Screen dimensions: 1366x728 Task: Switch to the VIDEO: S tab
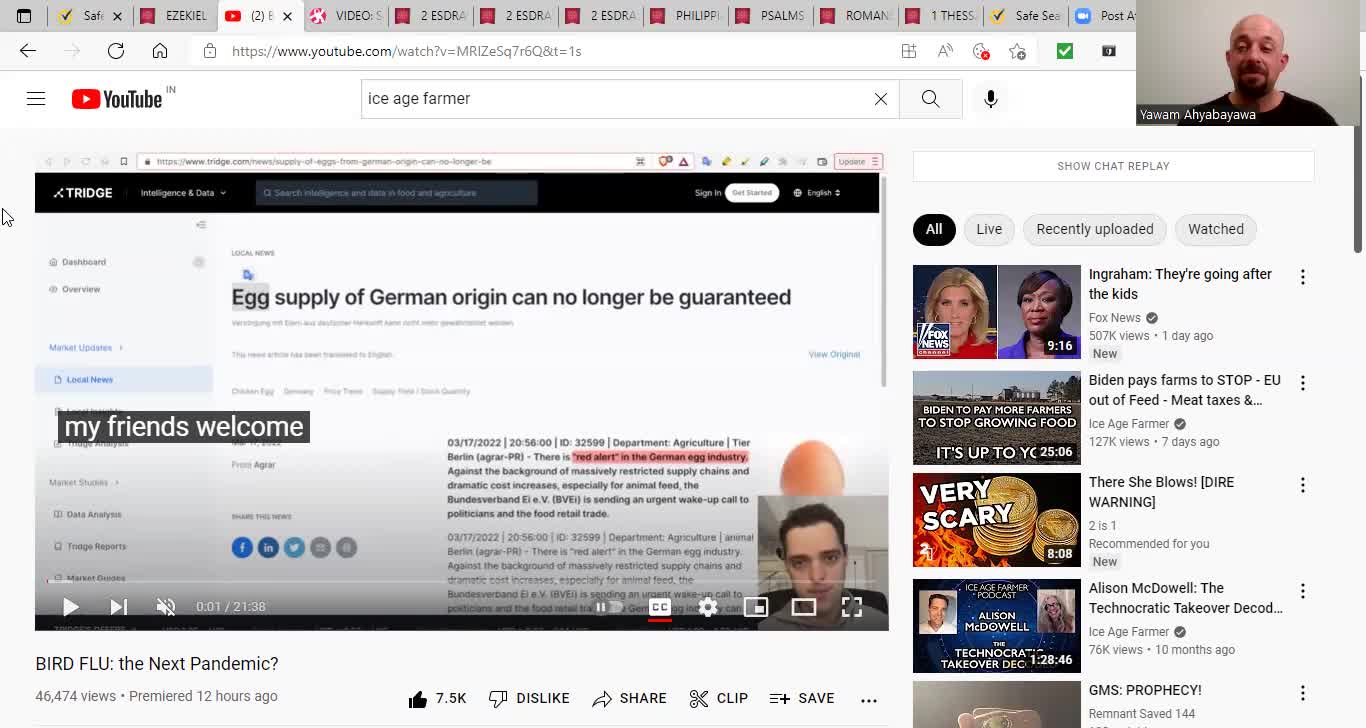coord(345,16)
